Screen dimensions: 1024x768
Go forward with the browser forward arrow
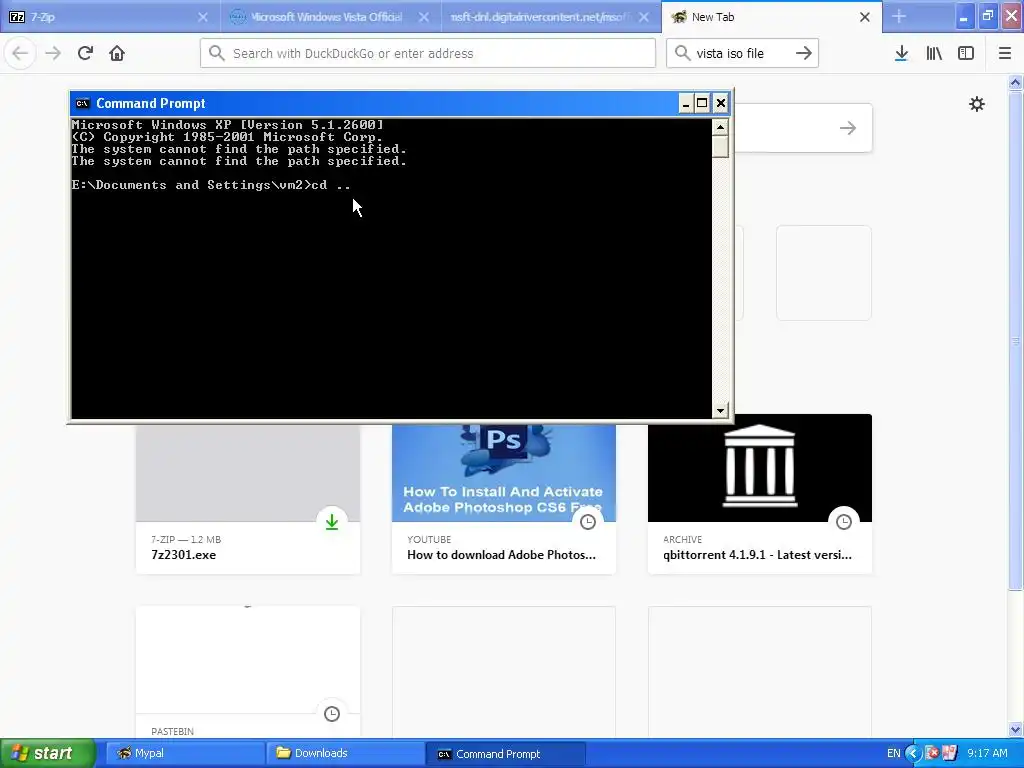click(53, 53)
